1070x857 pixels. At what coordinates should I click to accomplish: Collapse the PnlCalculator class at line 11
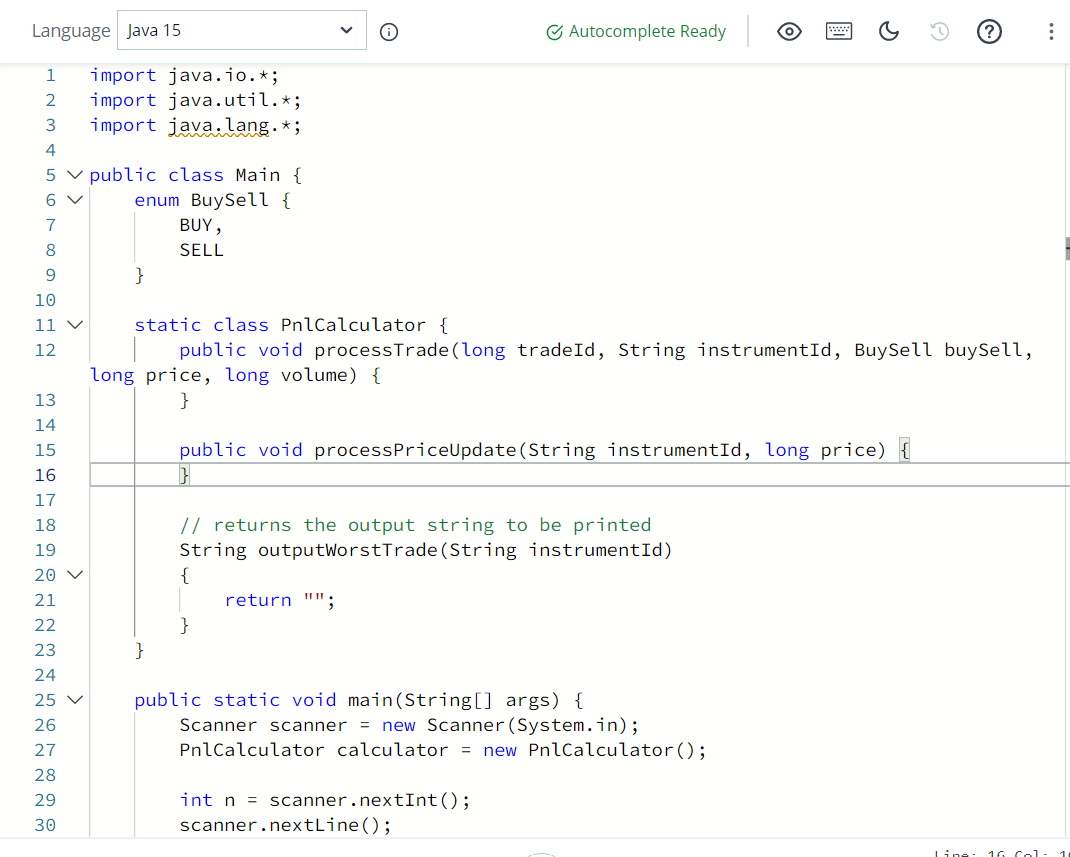(x=74, y=324)
